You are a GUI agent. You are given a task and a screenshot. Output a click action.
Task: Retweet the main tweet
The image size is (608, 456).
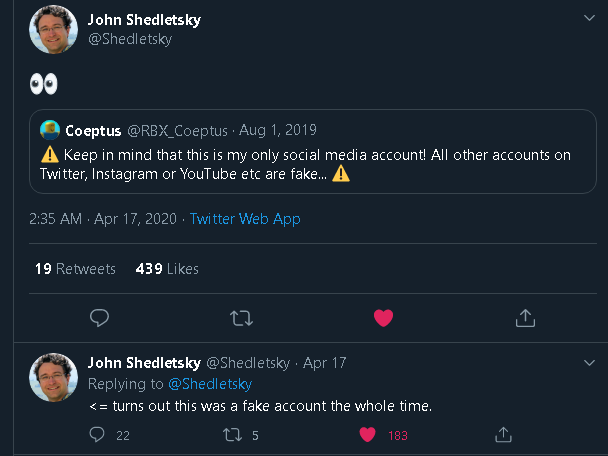[x=241, y=318]
